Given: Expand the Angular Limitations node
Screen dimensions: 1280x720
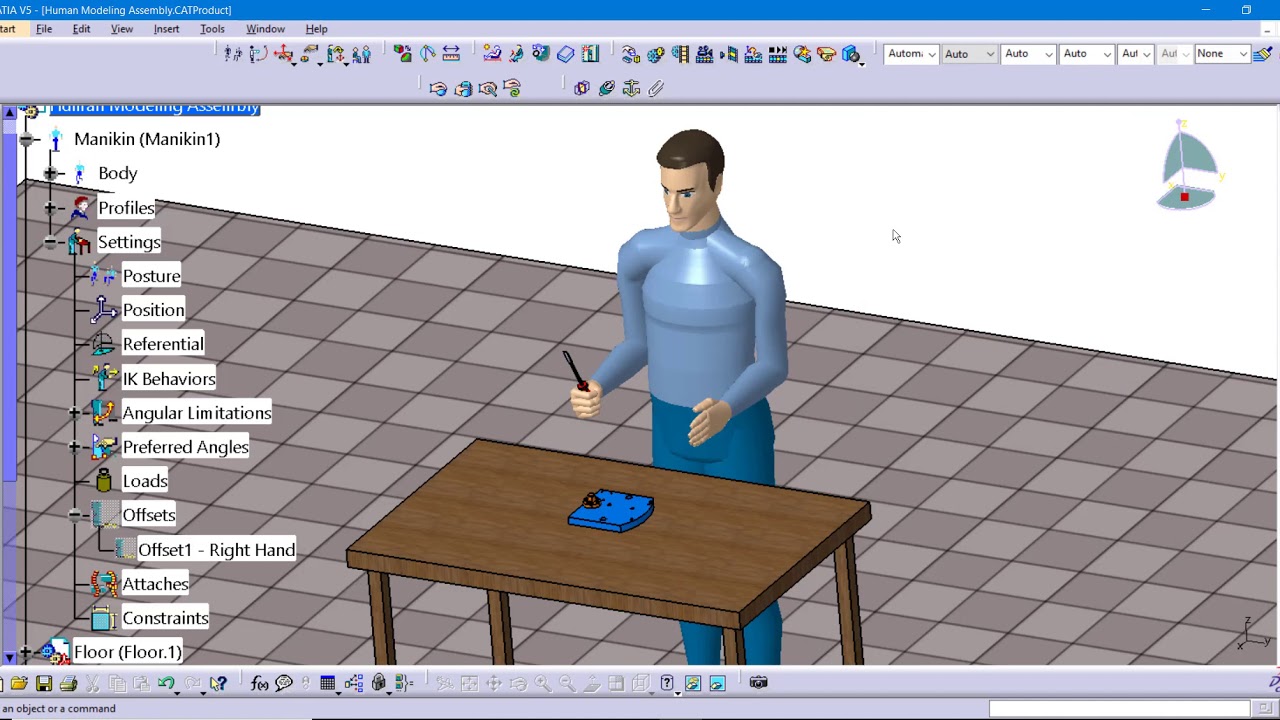Looking at the screenshot, I should coord(74,412).
